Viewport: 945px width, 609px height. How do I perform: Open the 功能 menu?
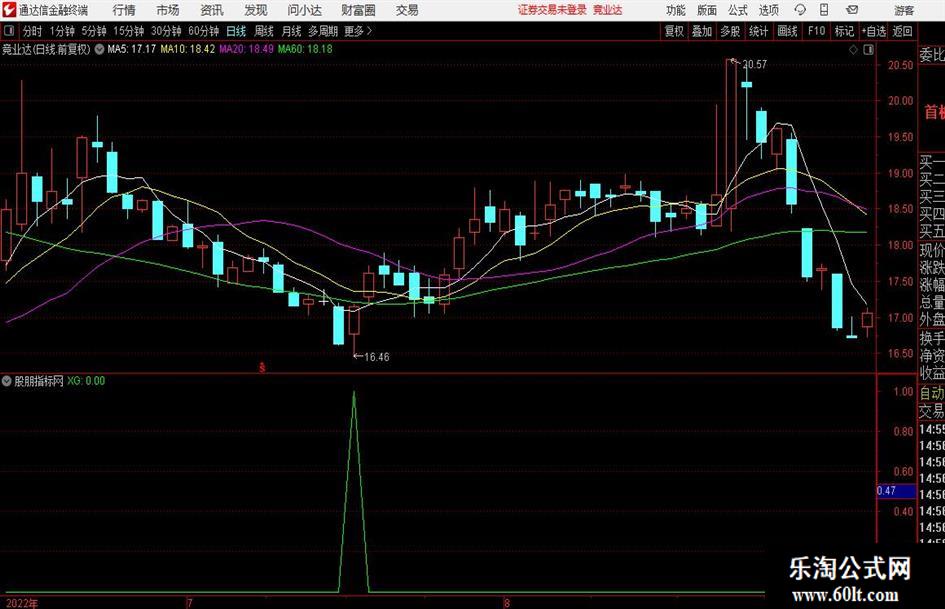tap(676, 10)
